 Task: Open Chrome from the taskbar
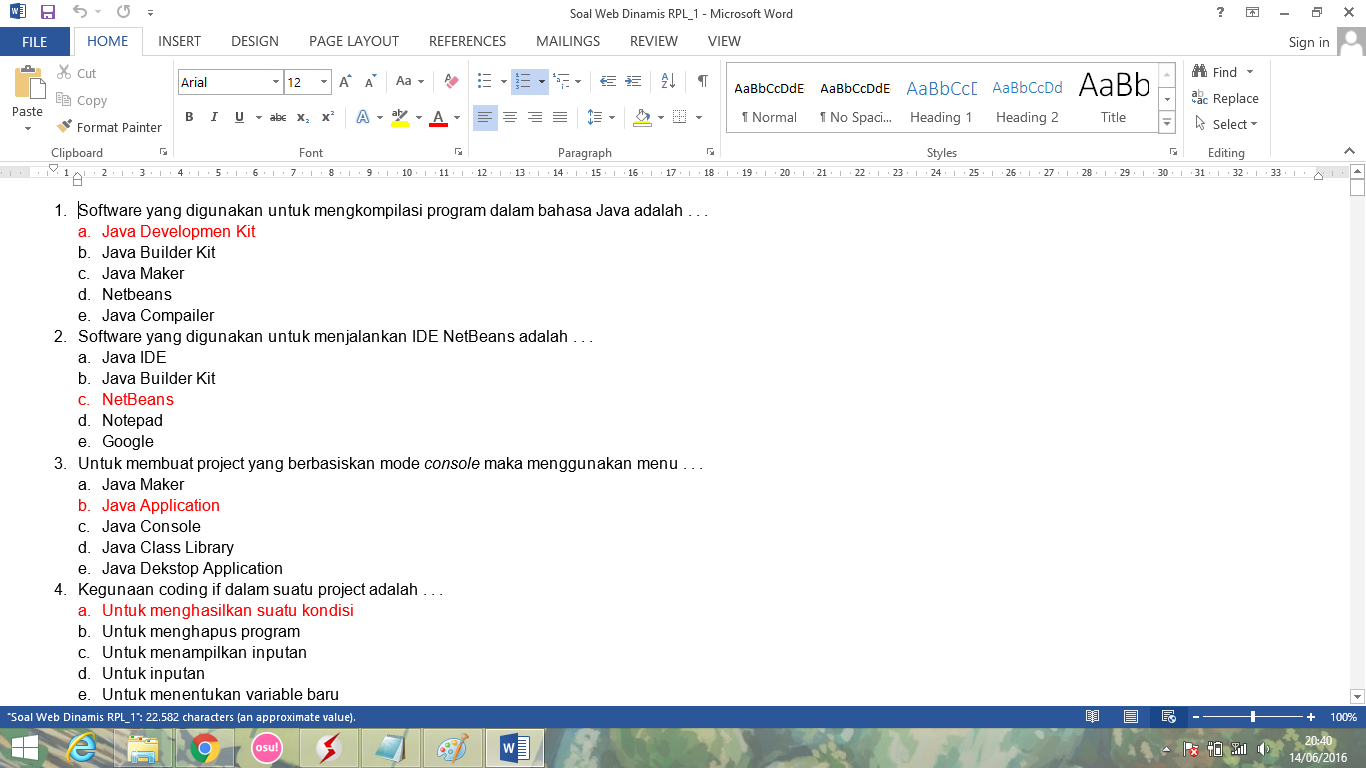click(205, 746)
